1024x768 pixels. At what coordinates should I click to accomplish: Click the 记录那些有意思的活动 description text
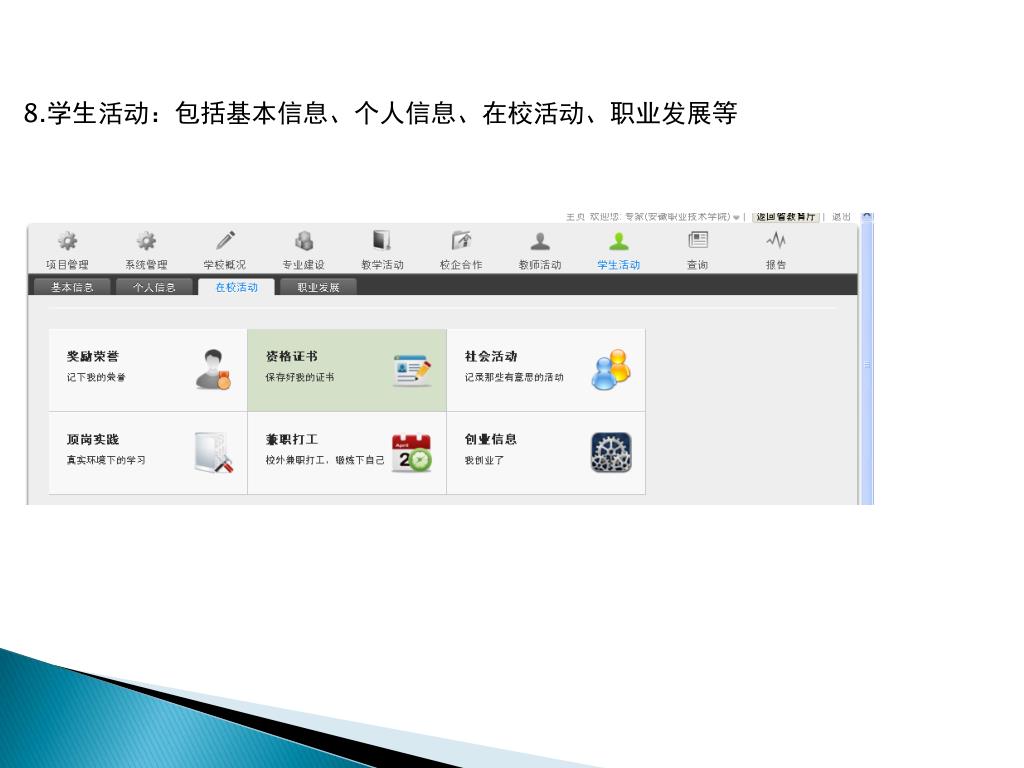click(x=514, y=377)
